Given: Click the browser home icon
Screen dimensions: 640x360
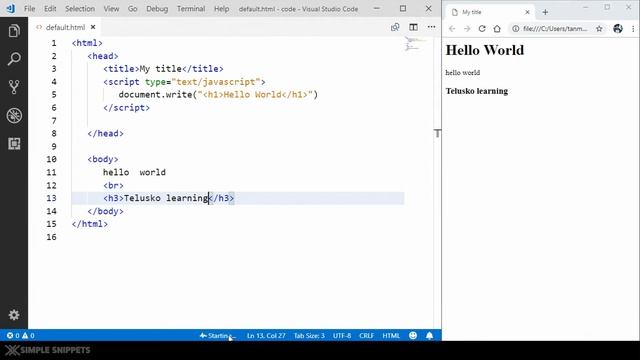Looking at the screenshot, I should coord(497,29).
